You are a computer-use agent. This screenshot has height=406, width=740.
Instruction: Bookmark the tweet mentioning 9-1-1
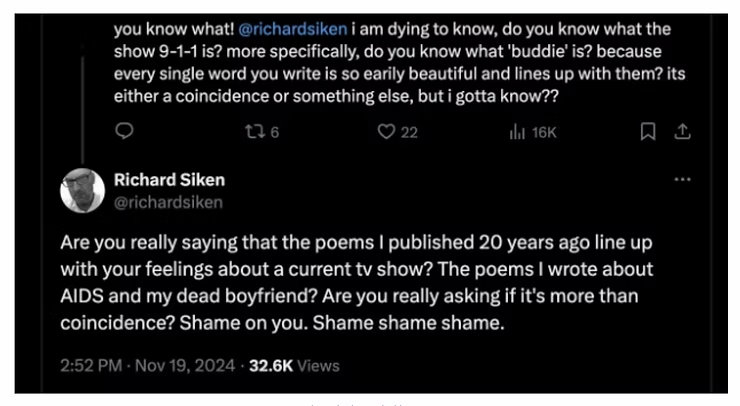[648, 131]
